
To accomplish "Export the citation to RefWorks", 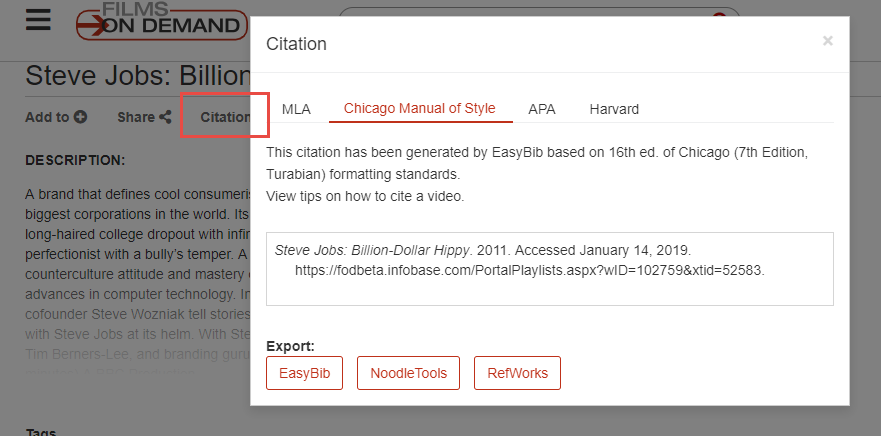I will [x=517, y=373].
